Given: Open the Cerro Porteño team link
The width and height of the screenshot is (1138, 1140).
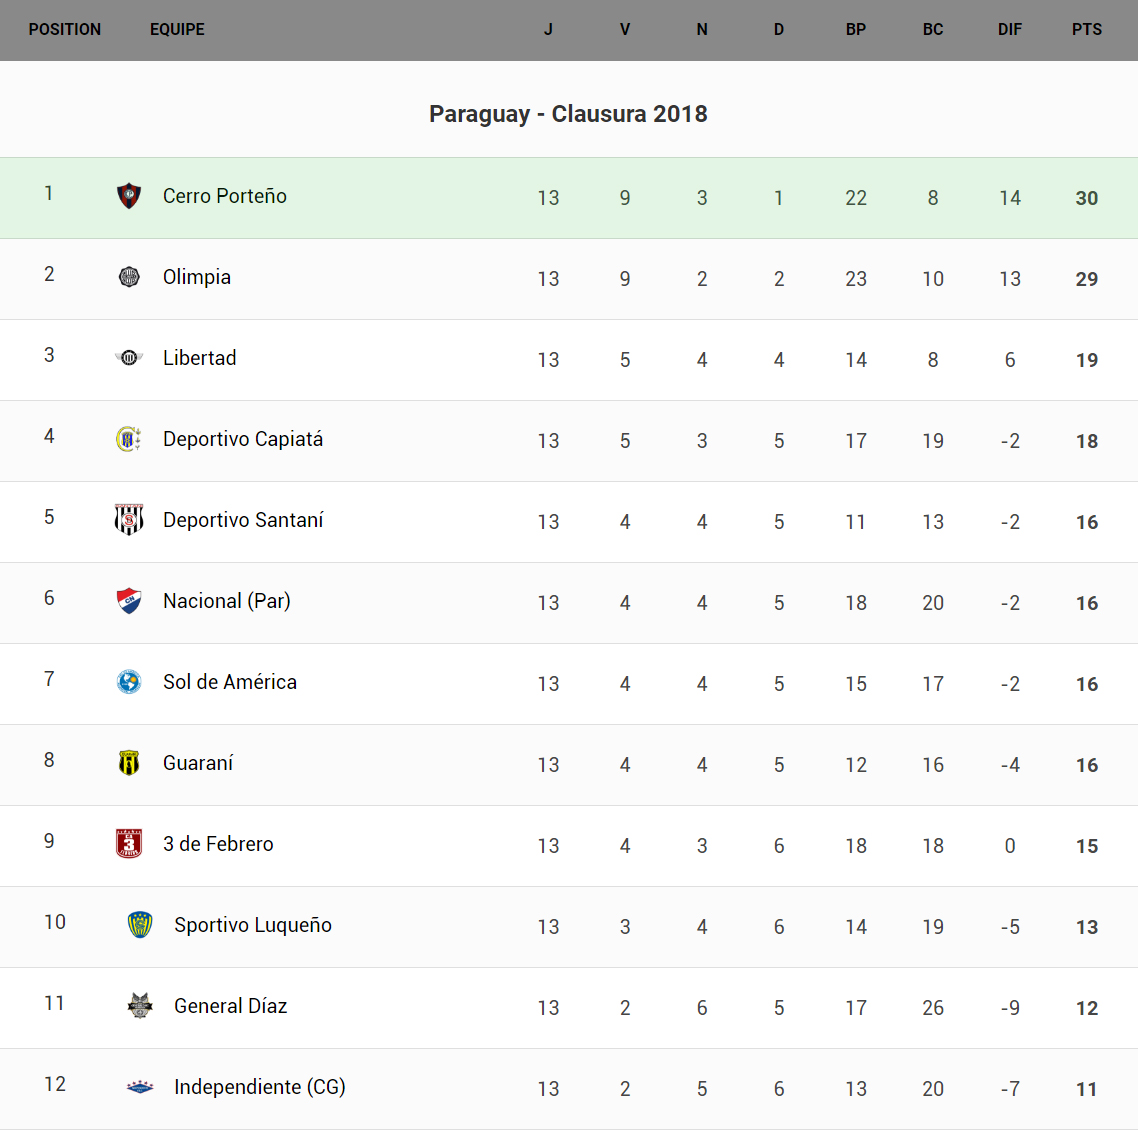Looking at the screenshot, I should [225, 196].
